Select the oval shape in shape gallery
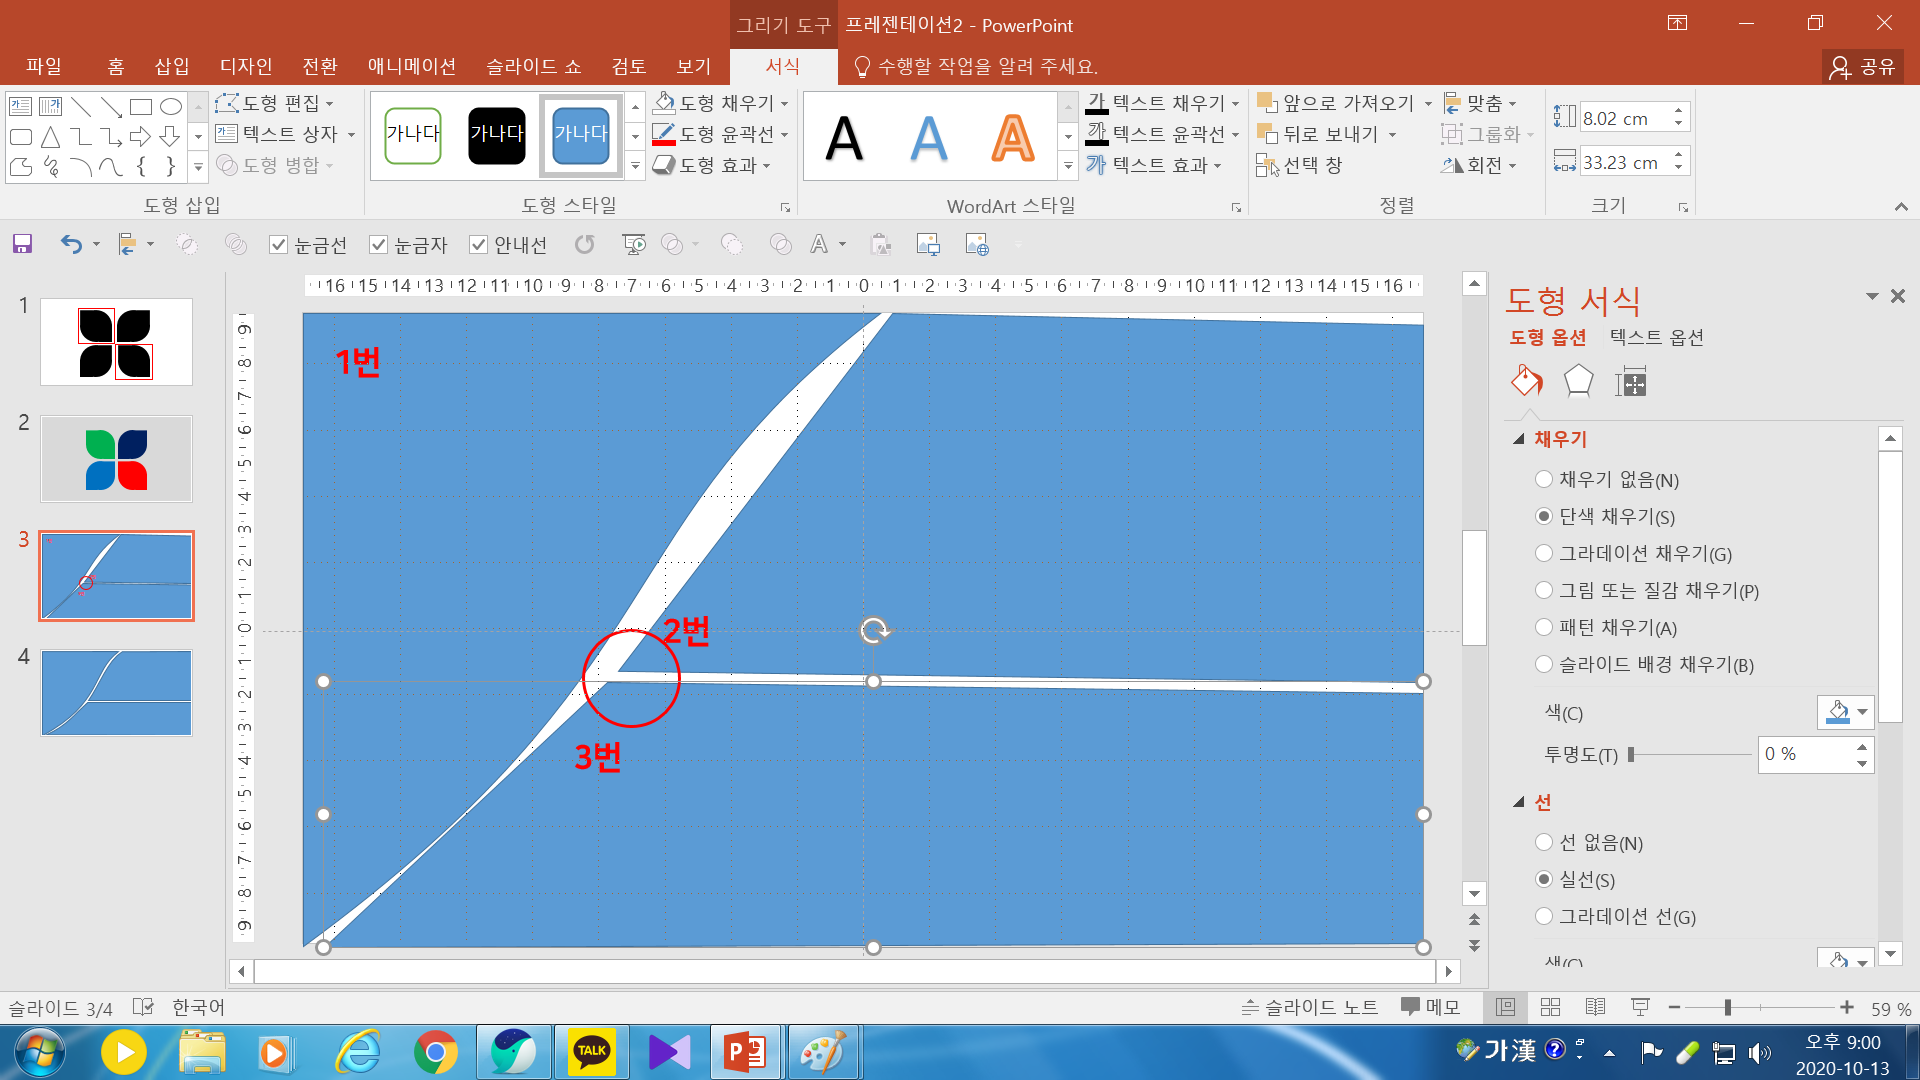 tap(171, 107)
